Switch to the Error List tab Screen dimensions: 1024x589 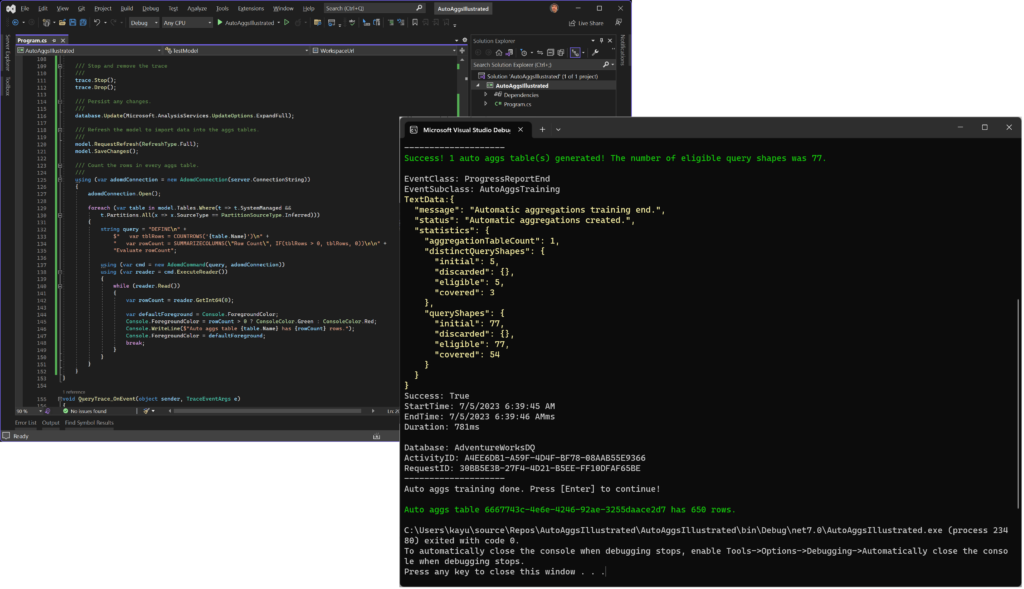coord(25,423)
